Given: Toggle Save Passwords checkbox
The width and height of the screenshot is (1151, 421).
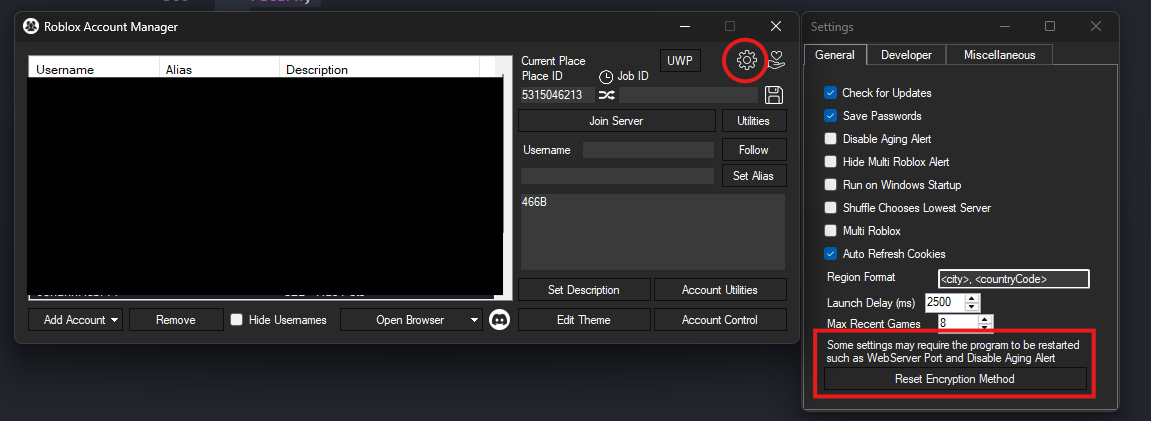Looking at the screenshot, I should (830, 116).
